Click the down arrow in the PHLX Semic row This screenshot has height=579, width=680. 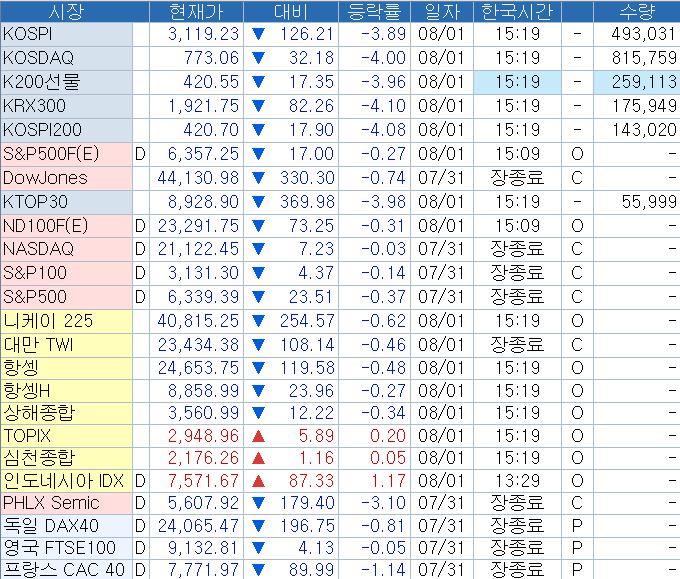259,503
